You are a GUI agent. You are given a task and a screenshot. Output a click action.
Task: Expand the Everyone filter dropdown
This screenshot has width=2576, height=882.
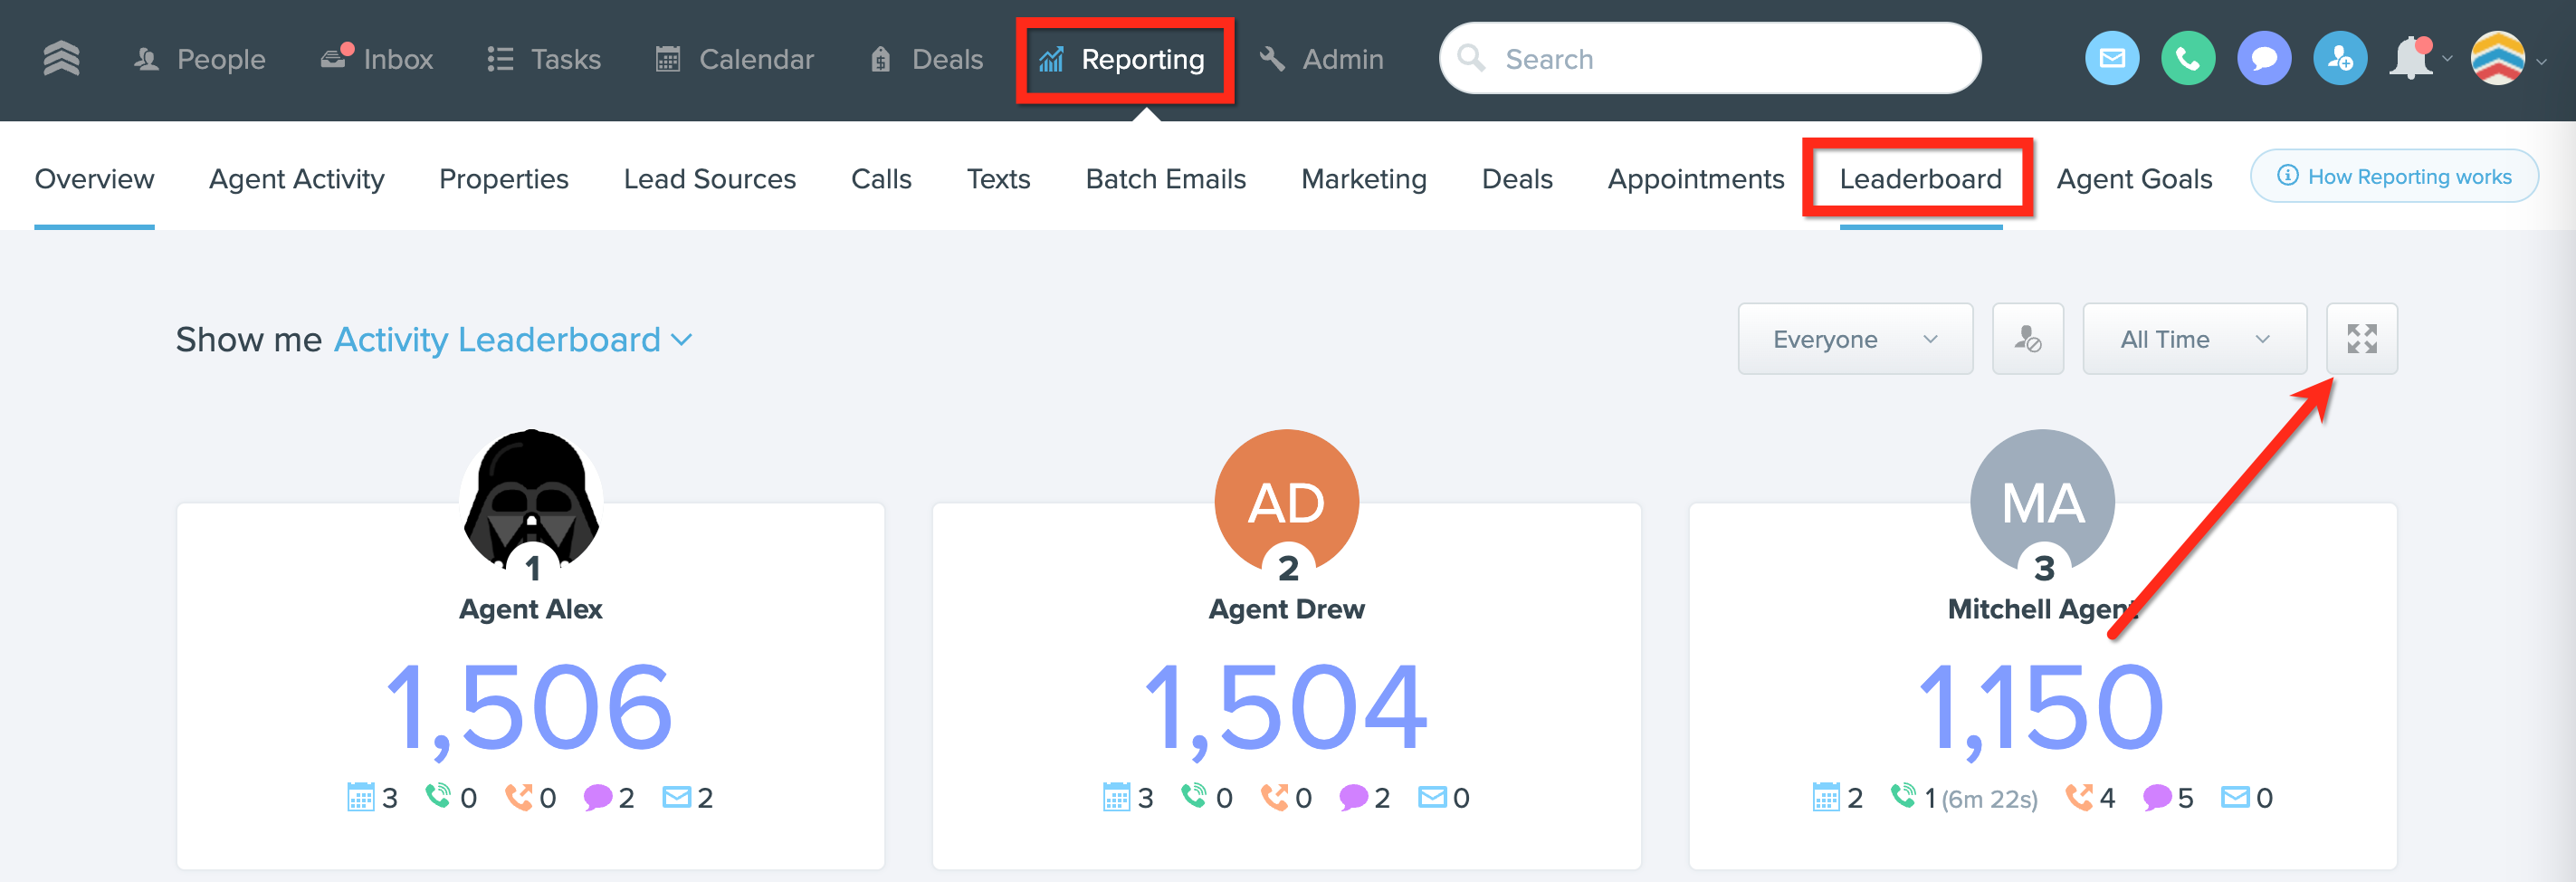point(1854,339)
